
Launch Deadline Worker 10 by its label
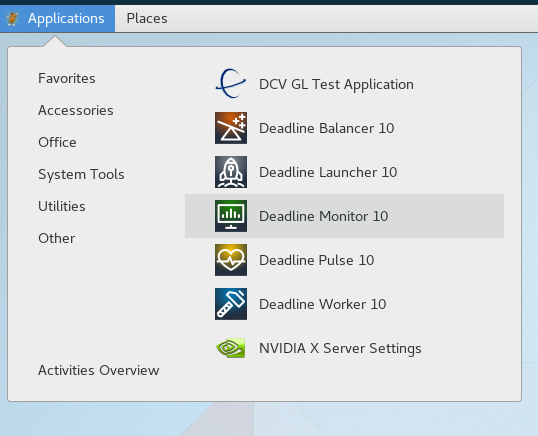tap(323, 304)
